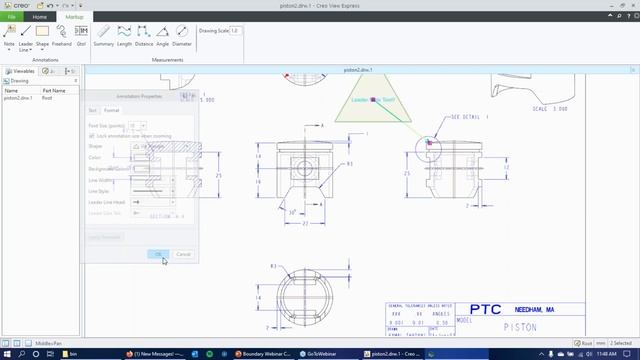The height and width of the screenshot is (360, 640).
Task: Open the Leader Line Head dropdown
Action: click(x=173, y=202)
